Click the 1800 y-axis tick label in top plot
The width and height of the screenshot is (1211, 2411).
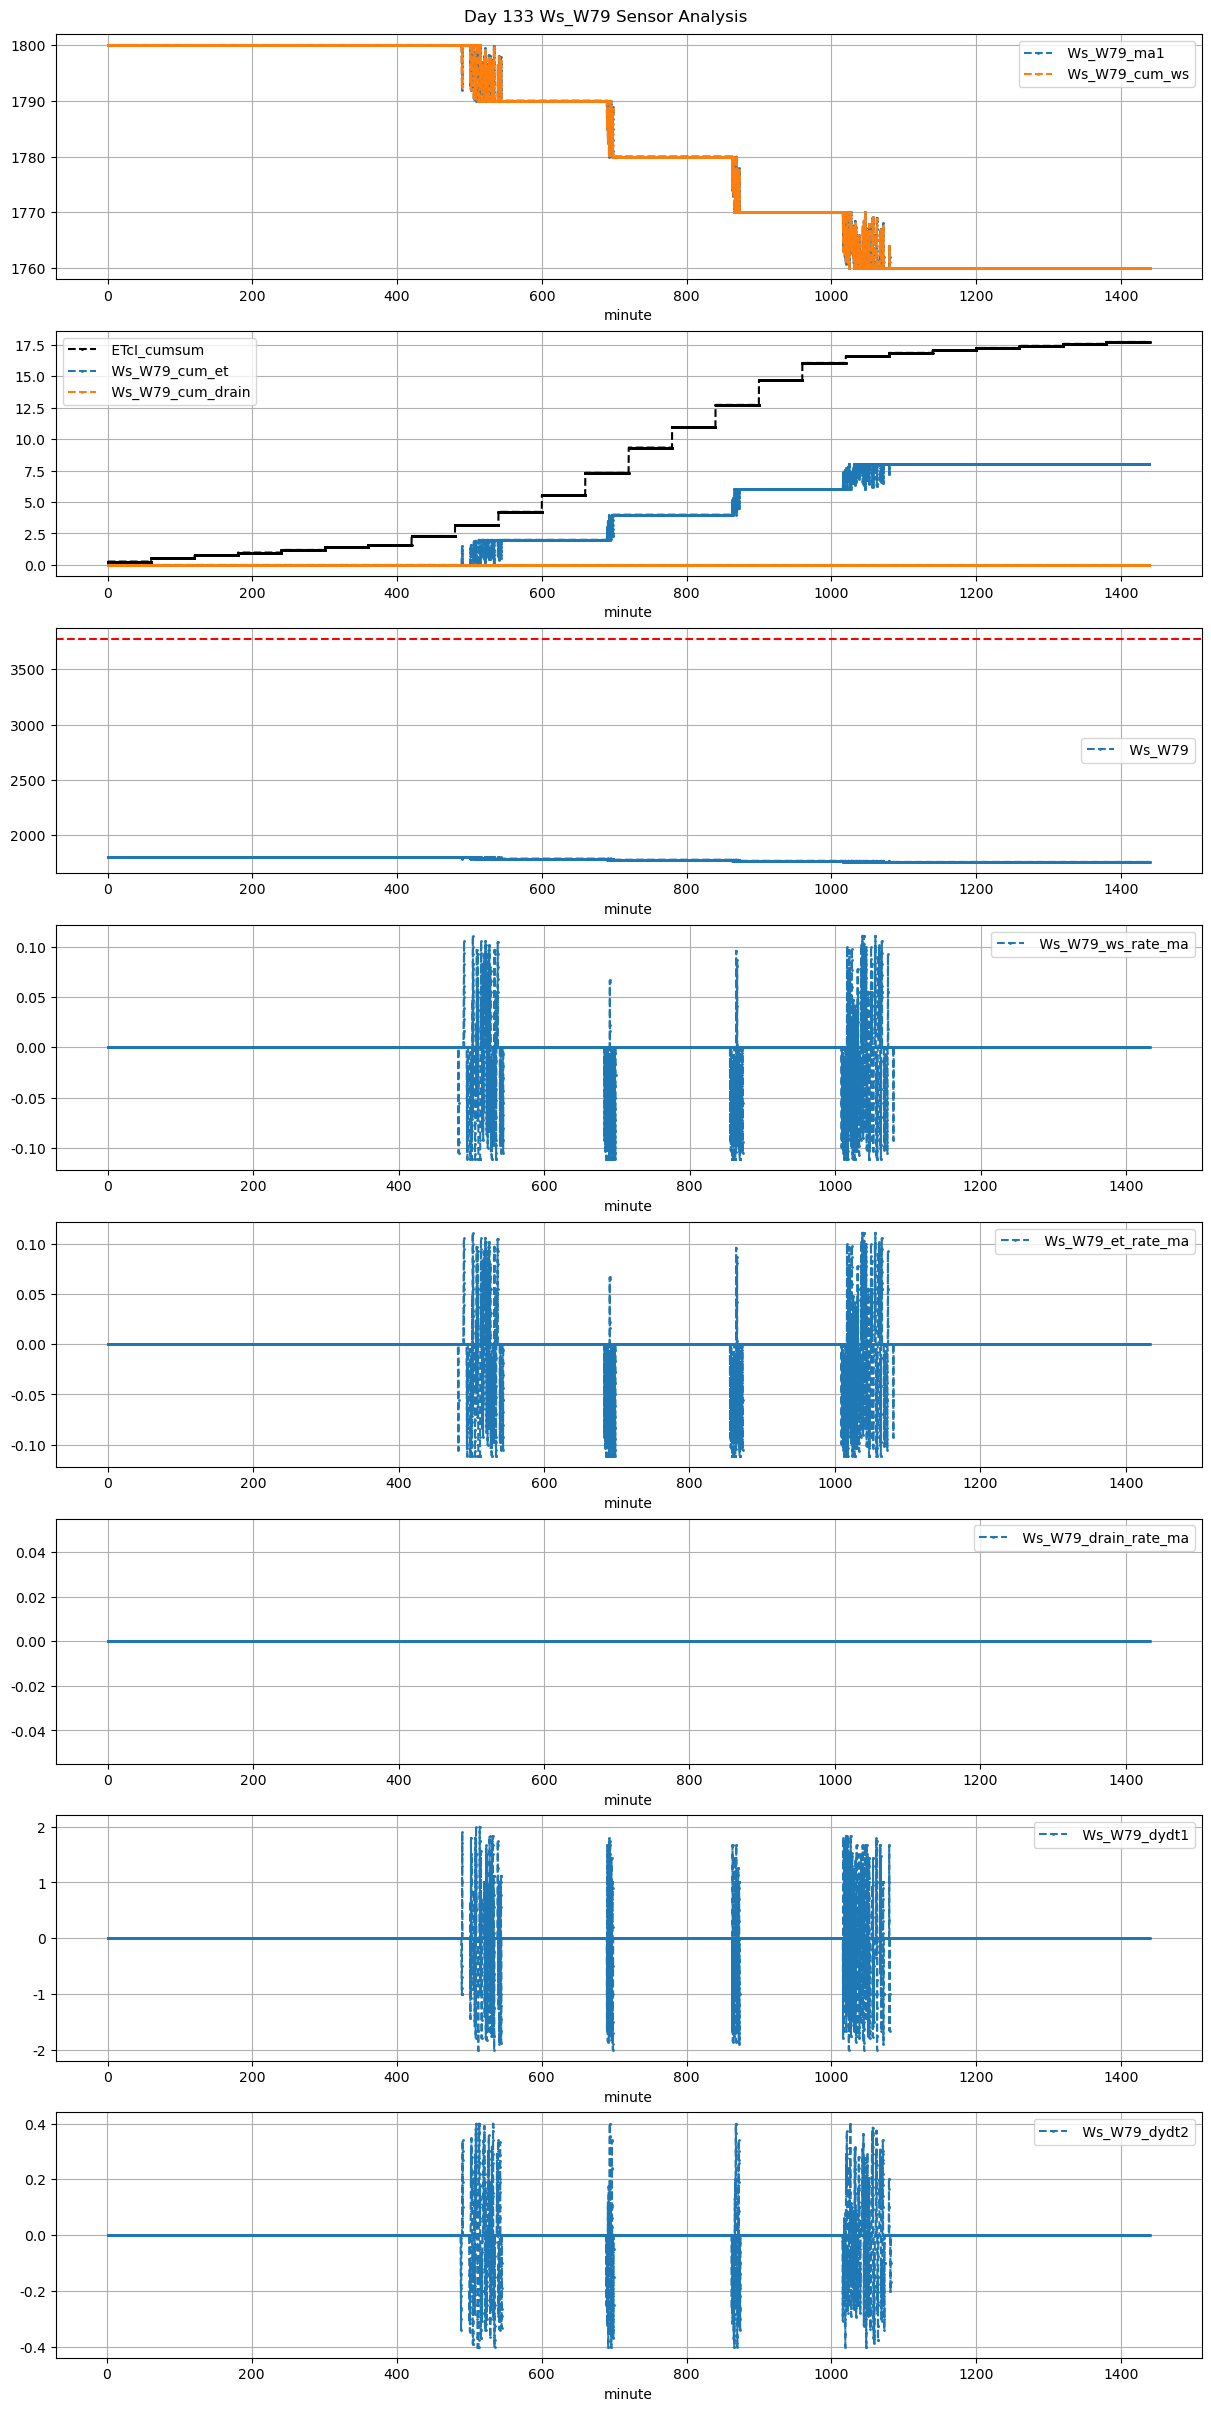28,46
